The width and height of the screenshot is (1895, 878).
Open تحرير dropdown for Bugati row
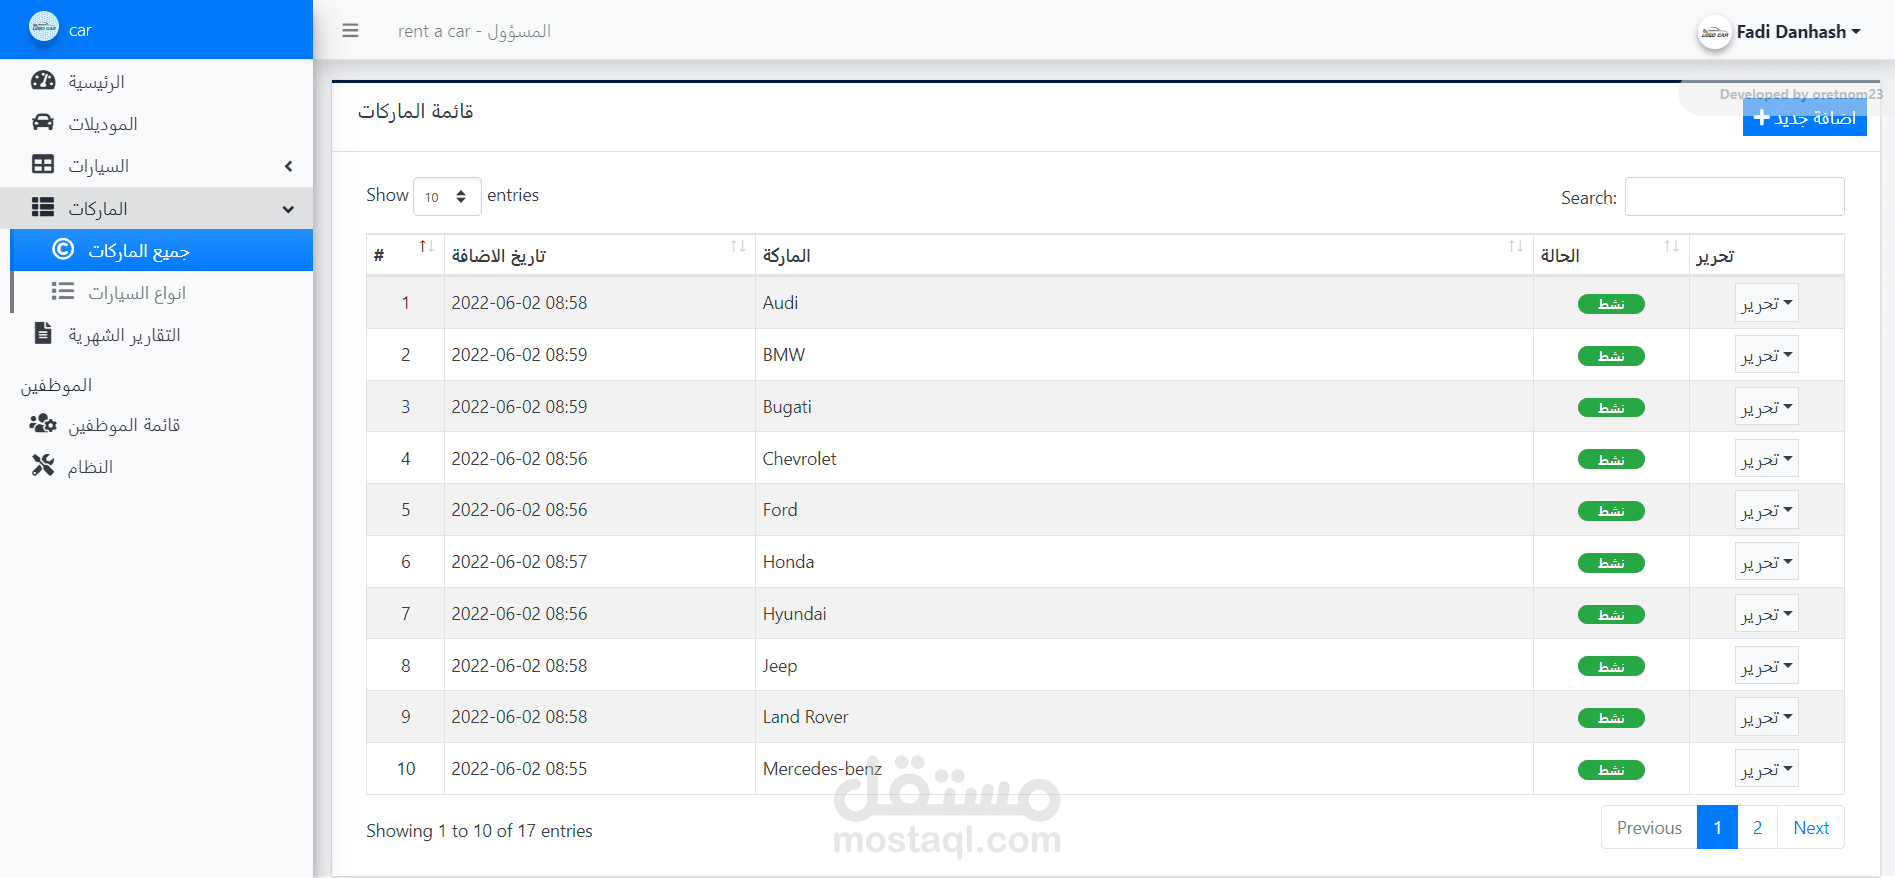pyautogui.click(x=1766, y=407)
